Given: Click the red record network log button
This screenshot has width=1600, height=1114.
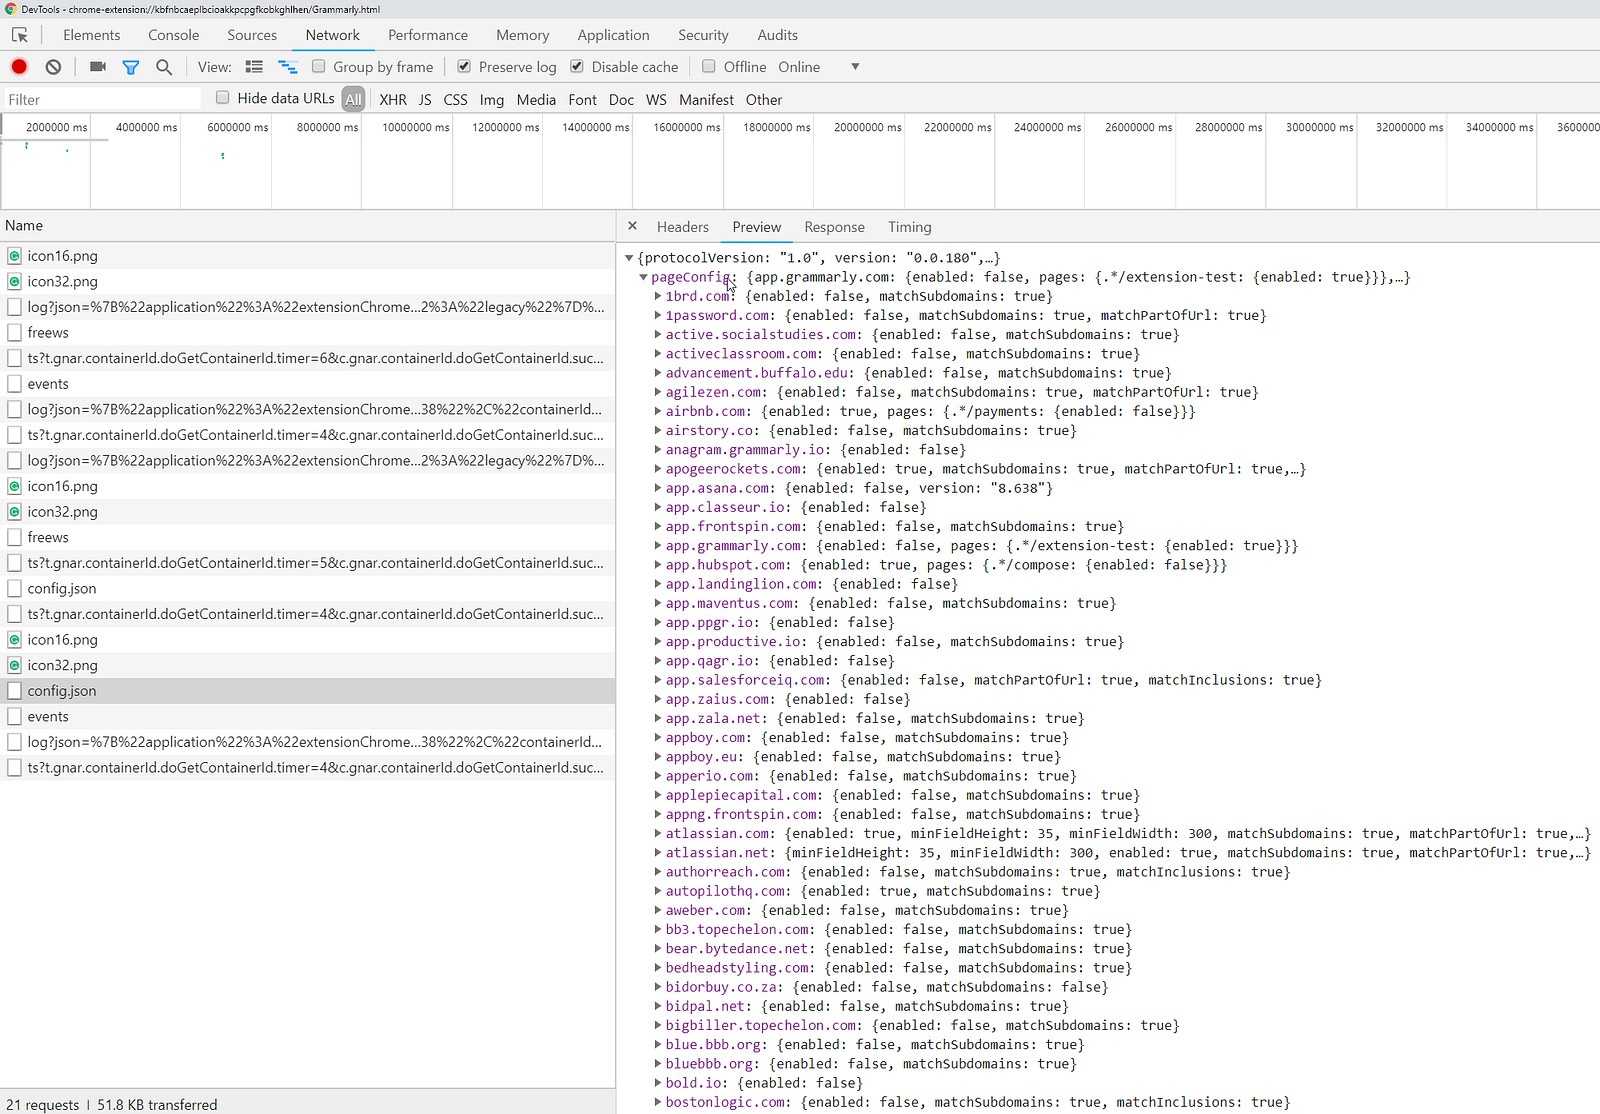Looking at the screenshot, I should pyautogui.click(x=19, y=67).
